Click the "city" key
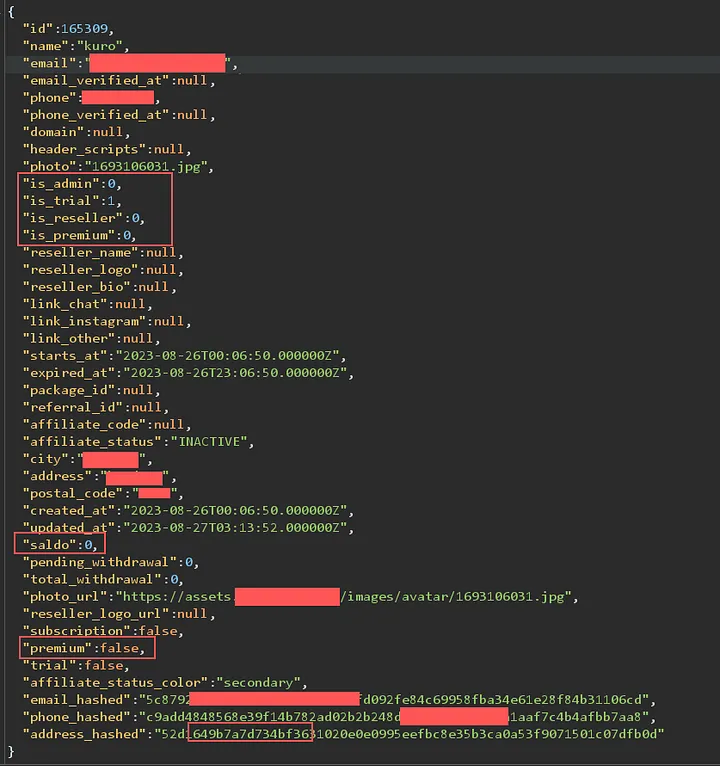 tap(45, 459)
